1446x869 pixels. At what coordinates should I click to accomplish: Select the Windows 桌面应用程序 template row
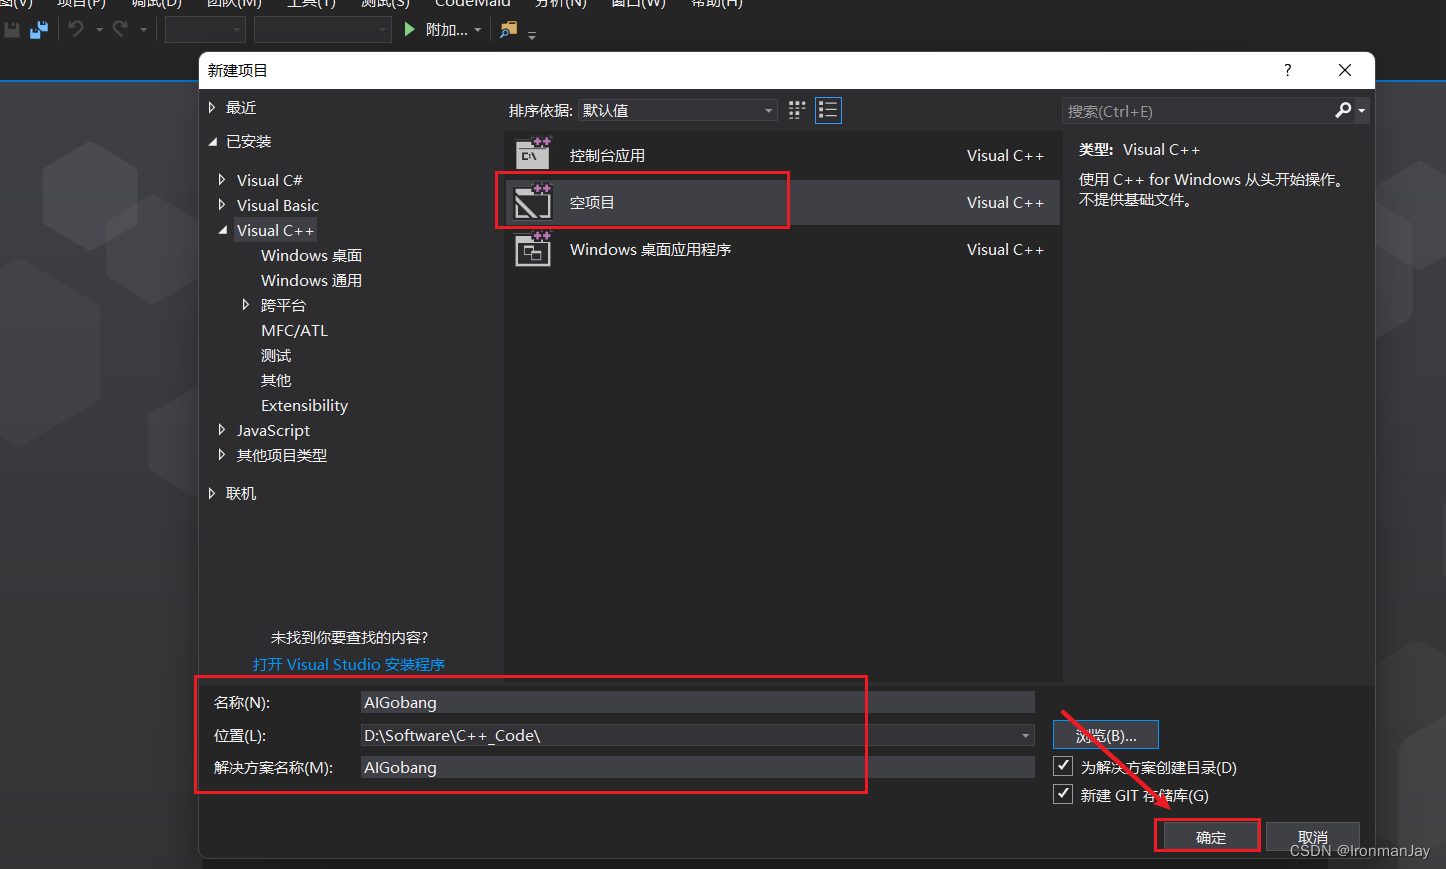tap(782, 249)
